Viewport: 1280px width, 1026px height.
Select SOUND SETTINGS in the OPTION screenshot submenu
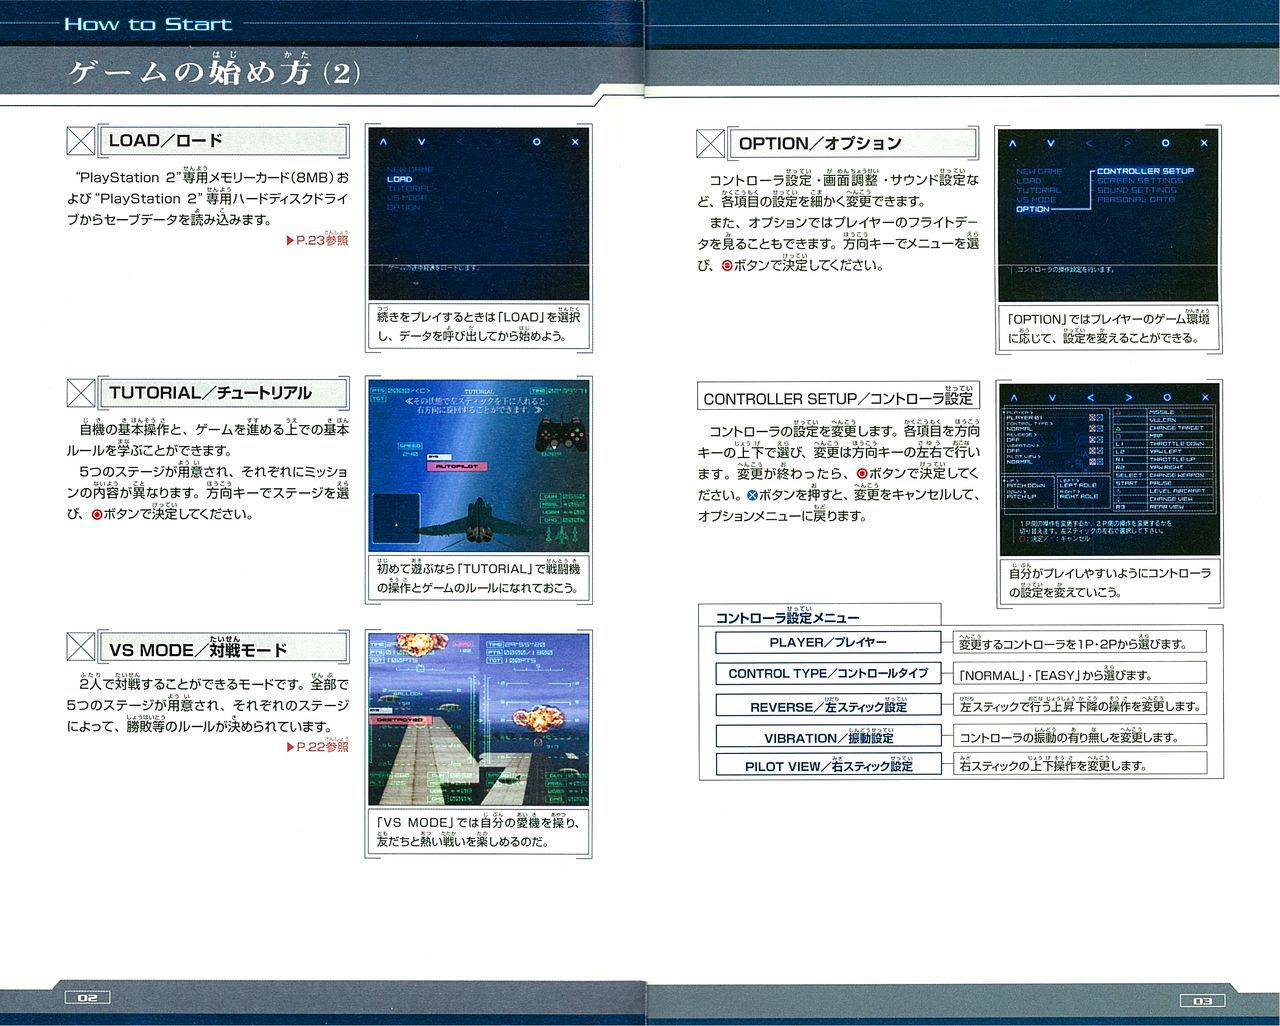[x=1137, y=190]
